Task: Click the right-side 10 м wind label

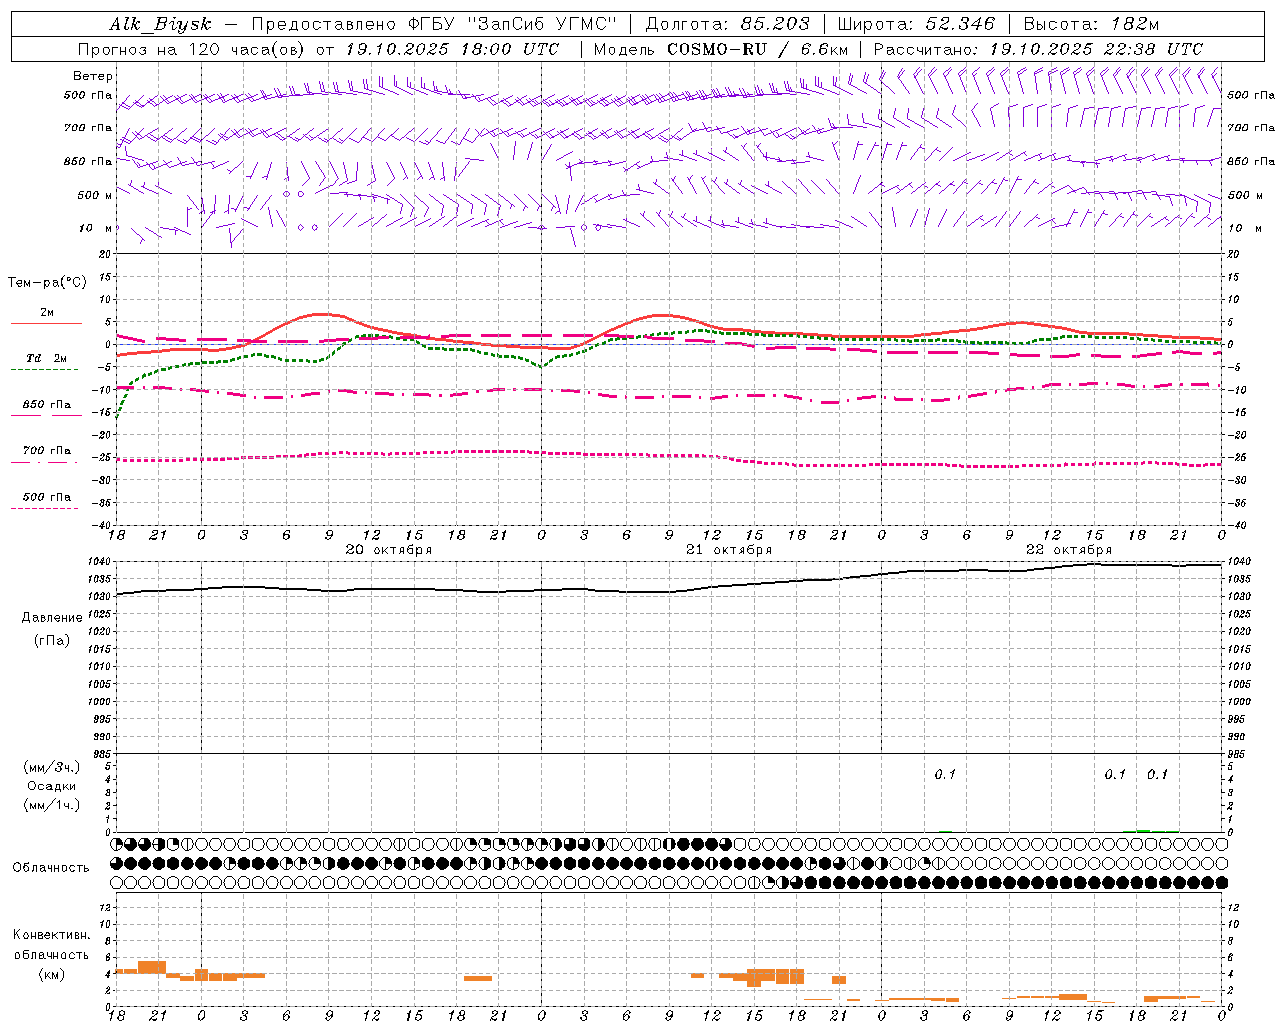Action: point(1245,228)
